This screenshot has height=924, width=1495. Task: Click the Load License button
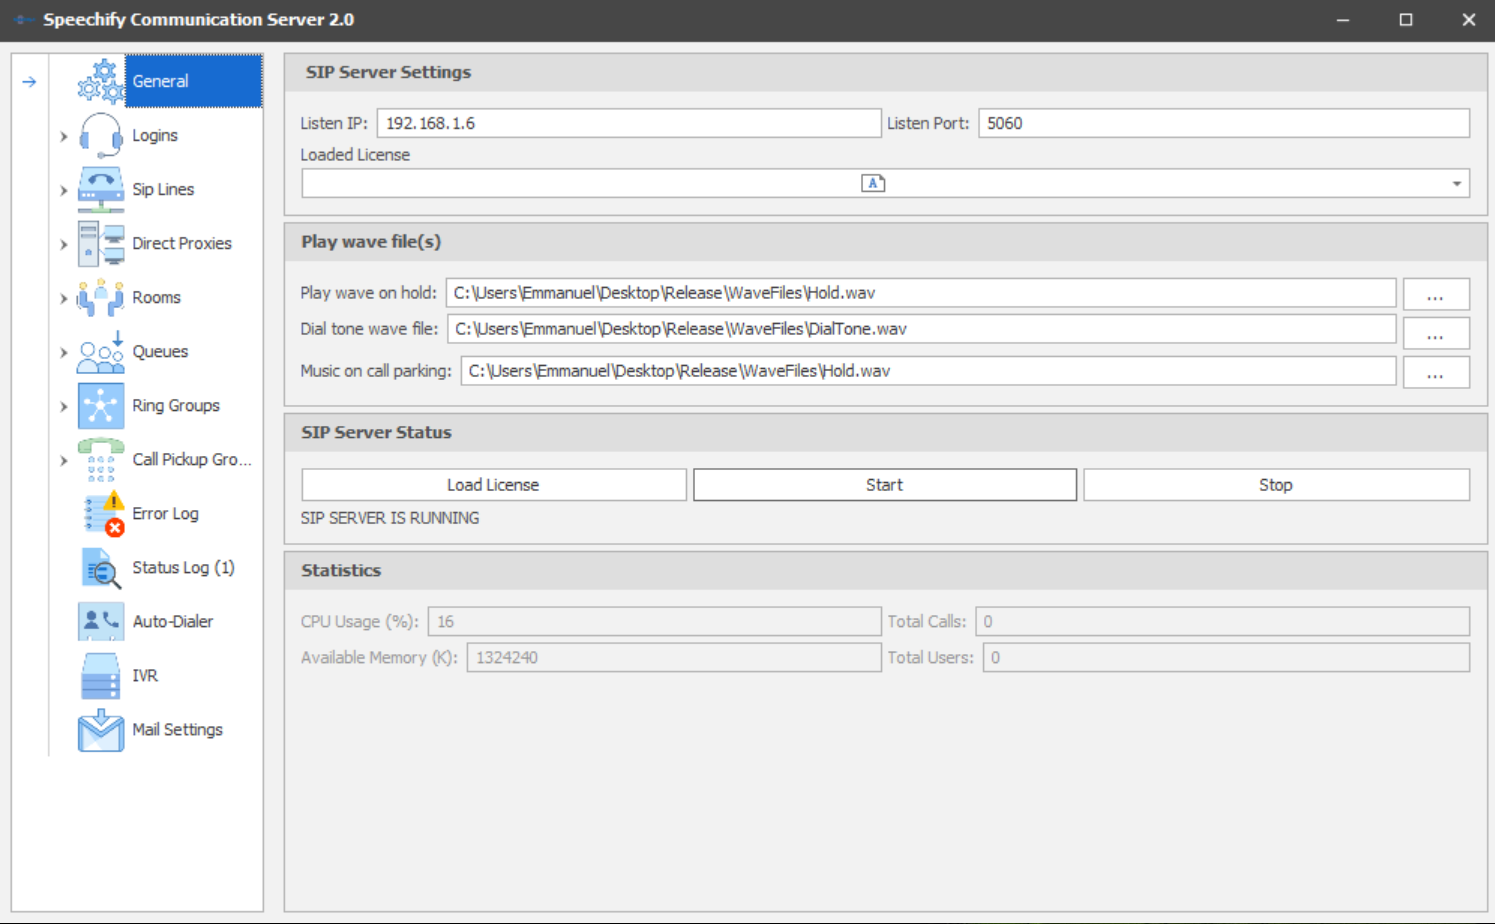[493, 485]
